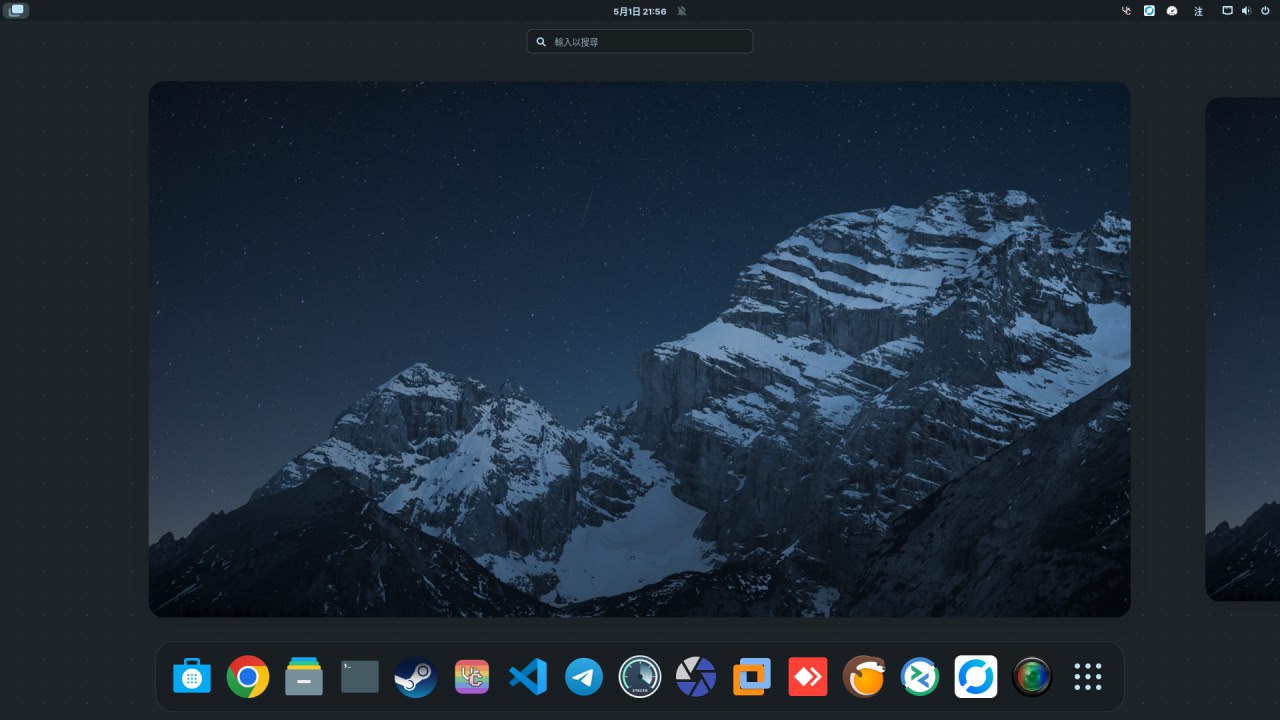This screenshot has height=720, width=1280.
Task: Open the software store bag icon
Action: tap(192, 677)
